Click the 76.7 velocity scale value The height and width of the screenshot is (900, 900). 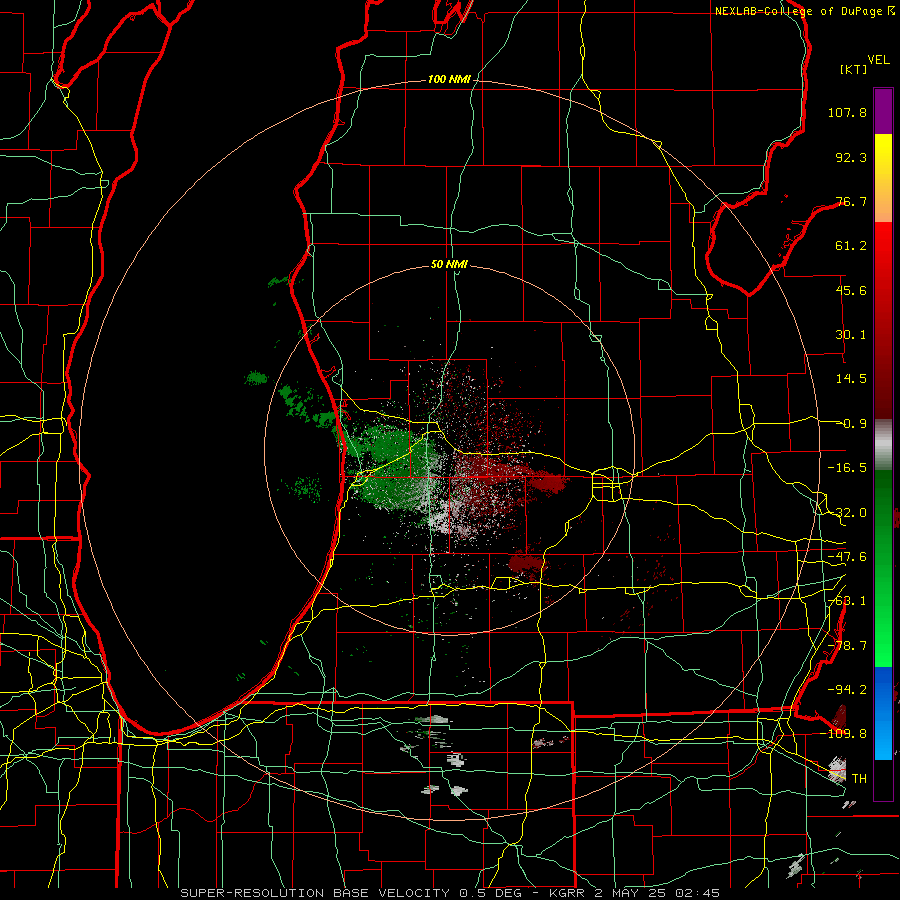851,201
